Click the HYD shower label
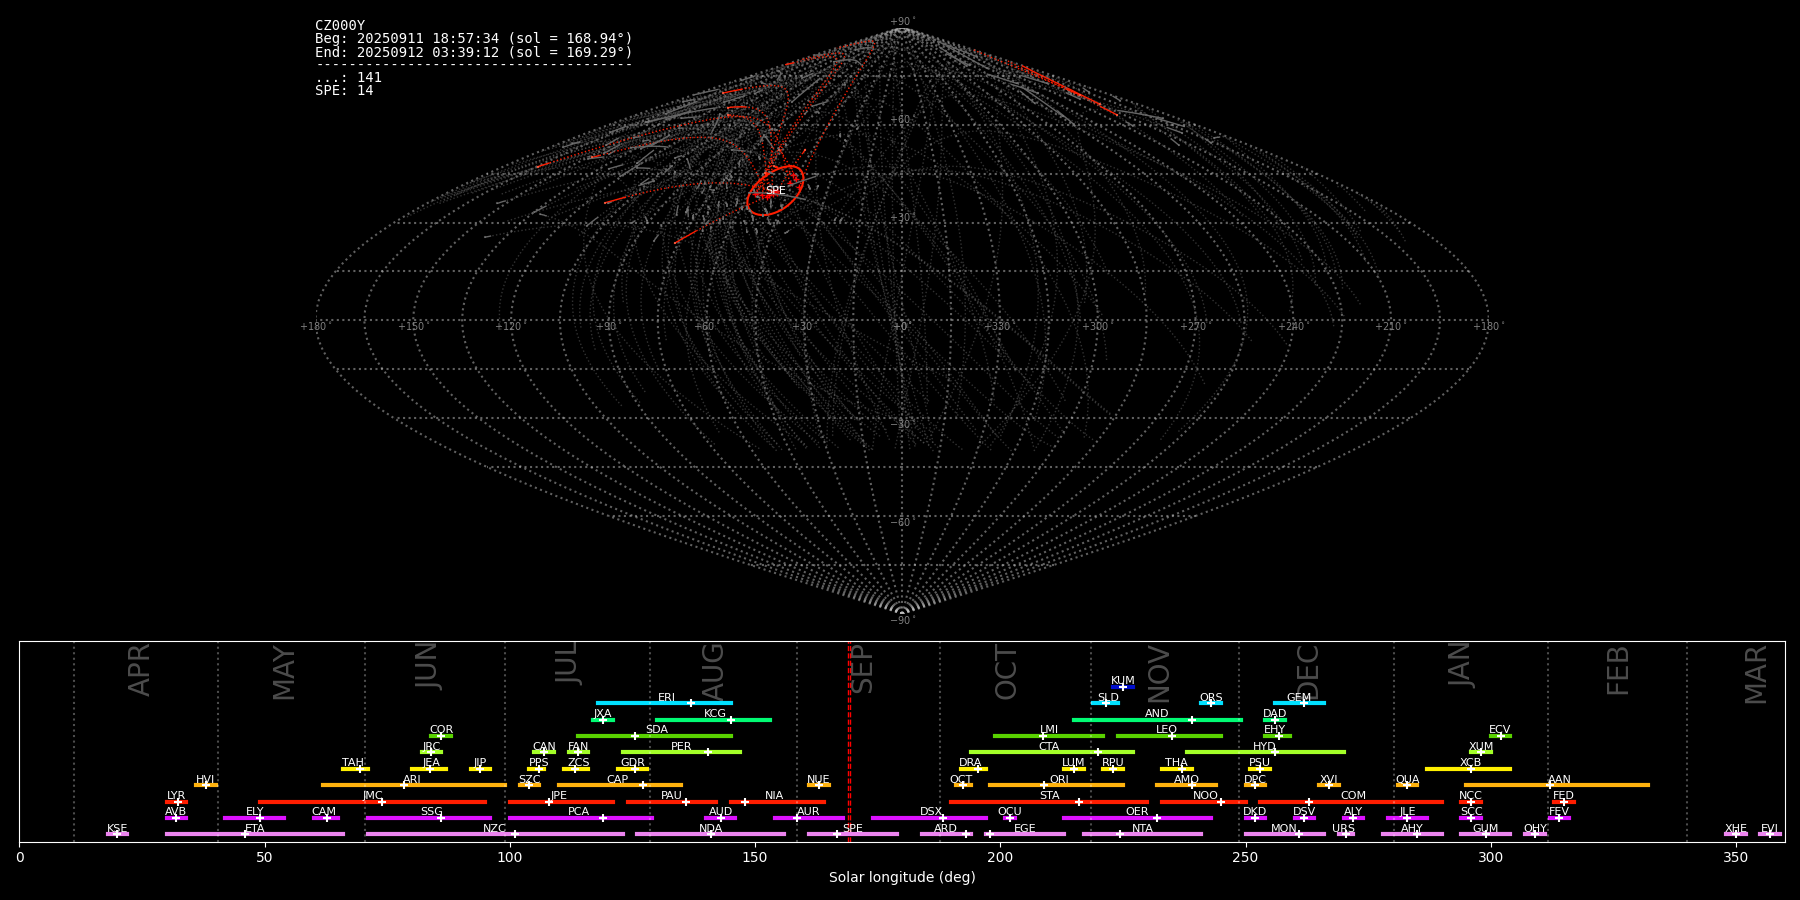Image resolution: width=1800 pixels, height=900 pixels. tap(1265, 746)
